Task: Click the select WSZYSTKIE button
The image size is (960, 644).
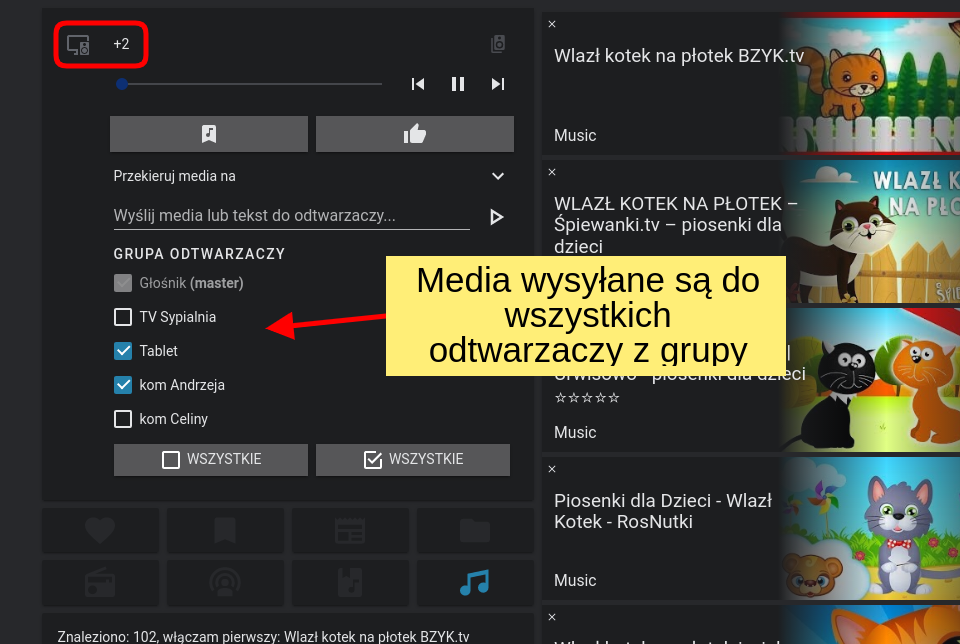Action: 413,460
